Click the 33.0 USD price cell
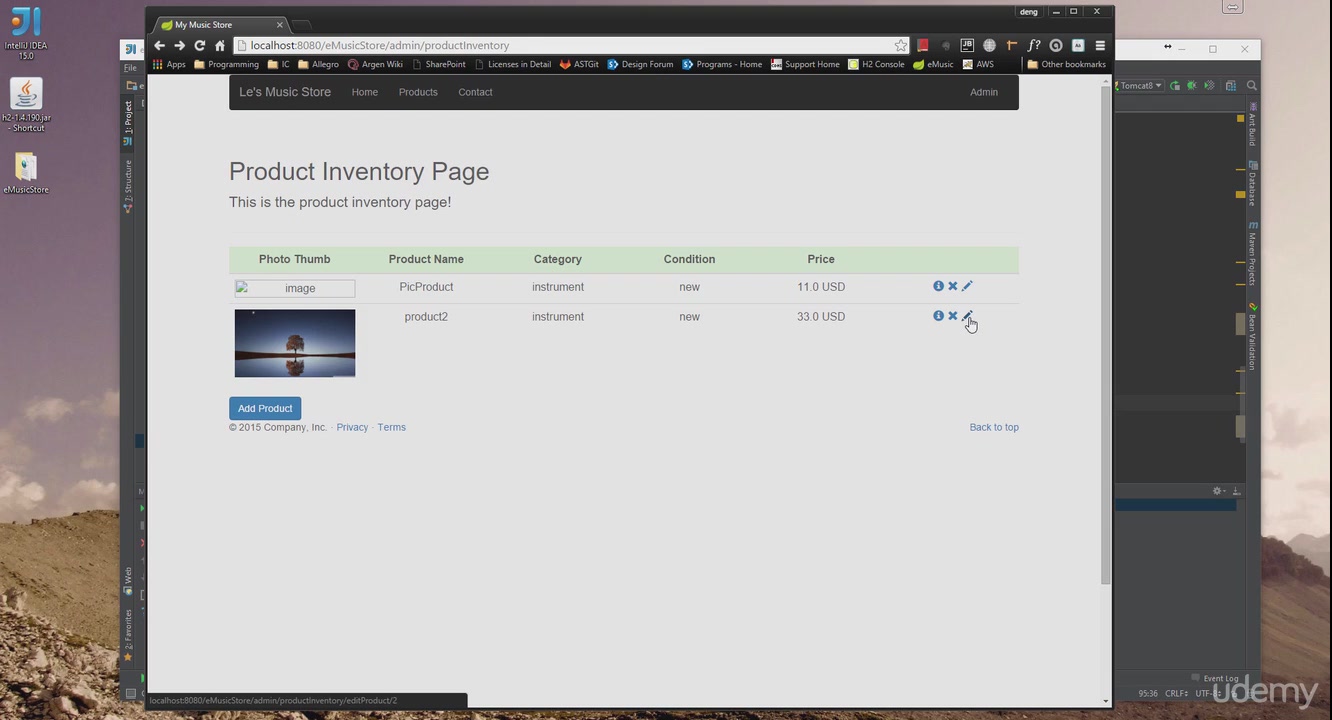Screen dimensions: 1332x720 [x=821, y=316]
